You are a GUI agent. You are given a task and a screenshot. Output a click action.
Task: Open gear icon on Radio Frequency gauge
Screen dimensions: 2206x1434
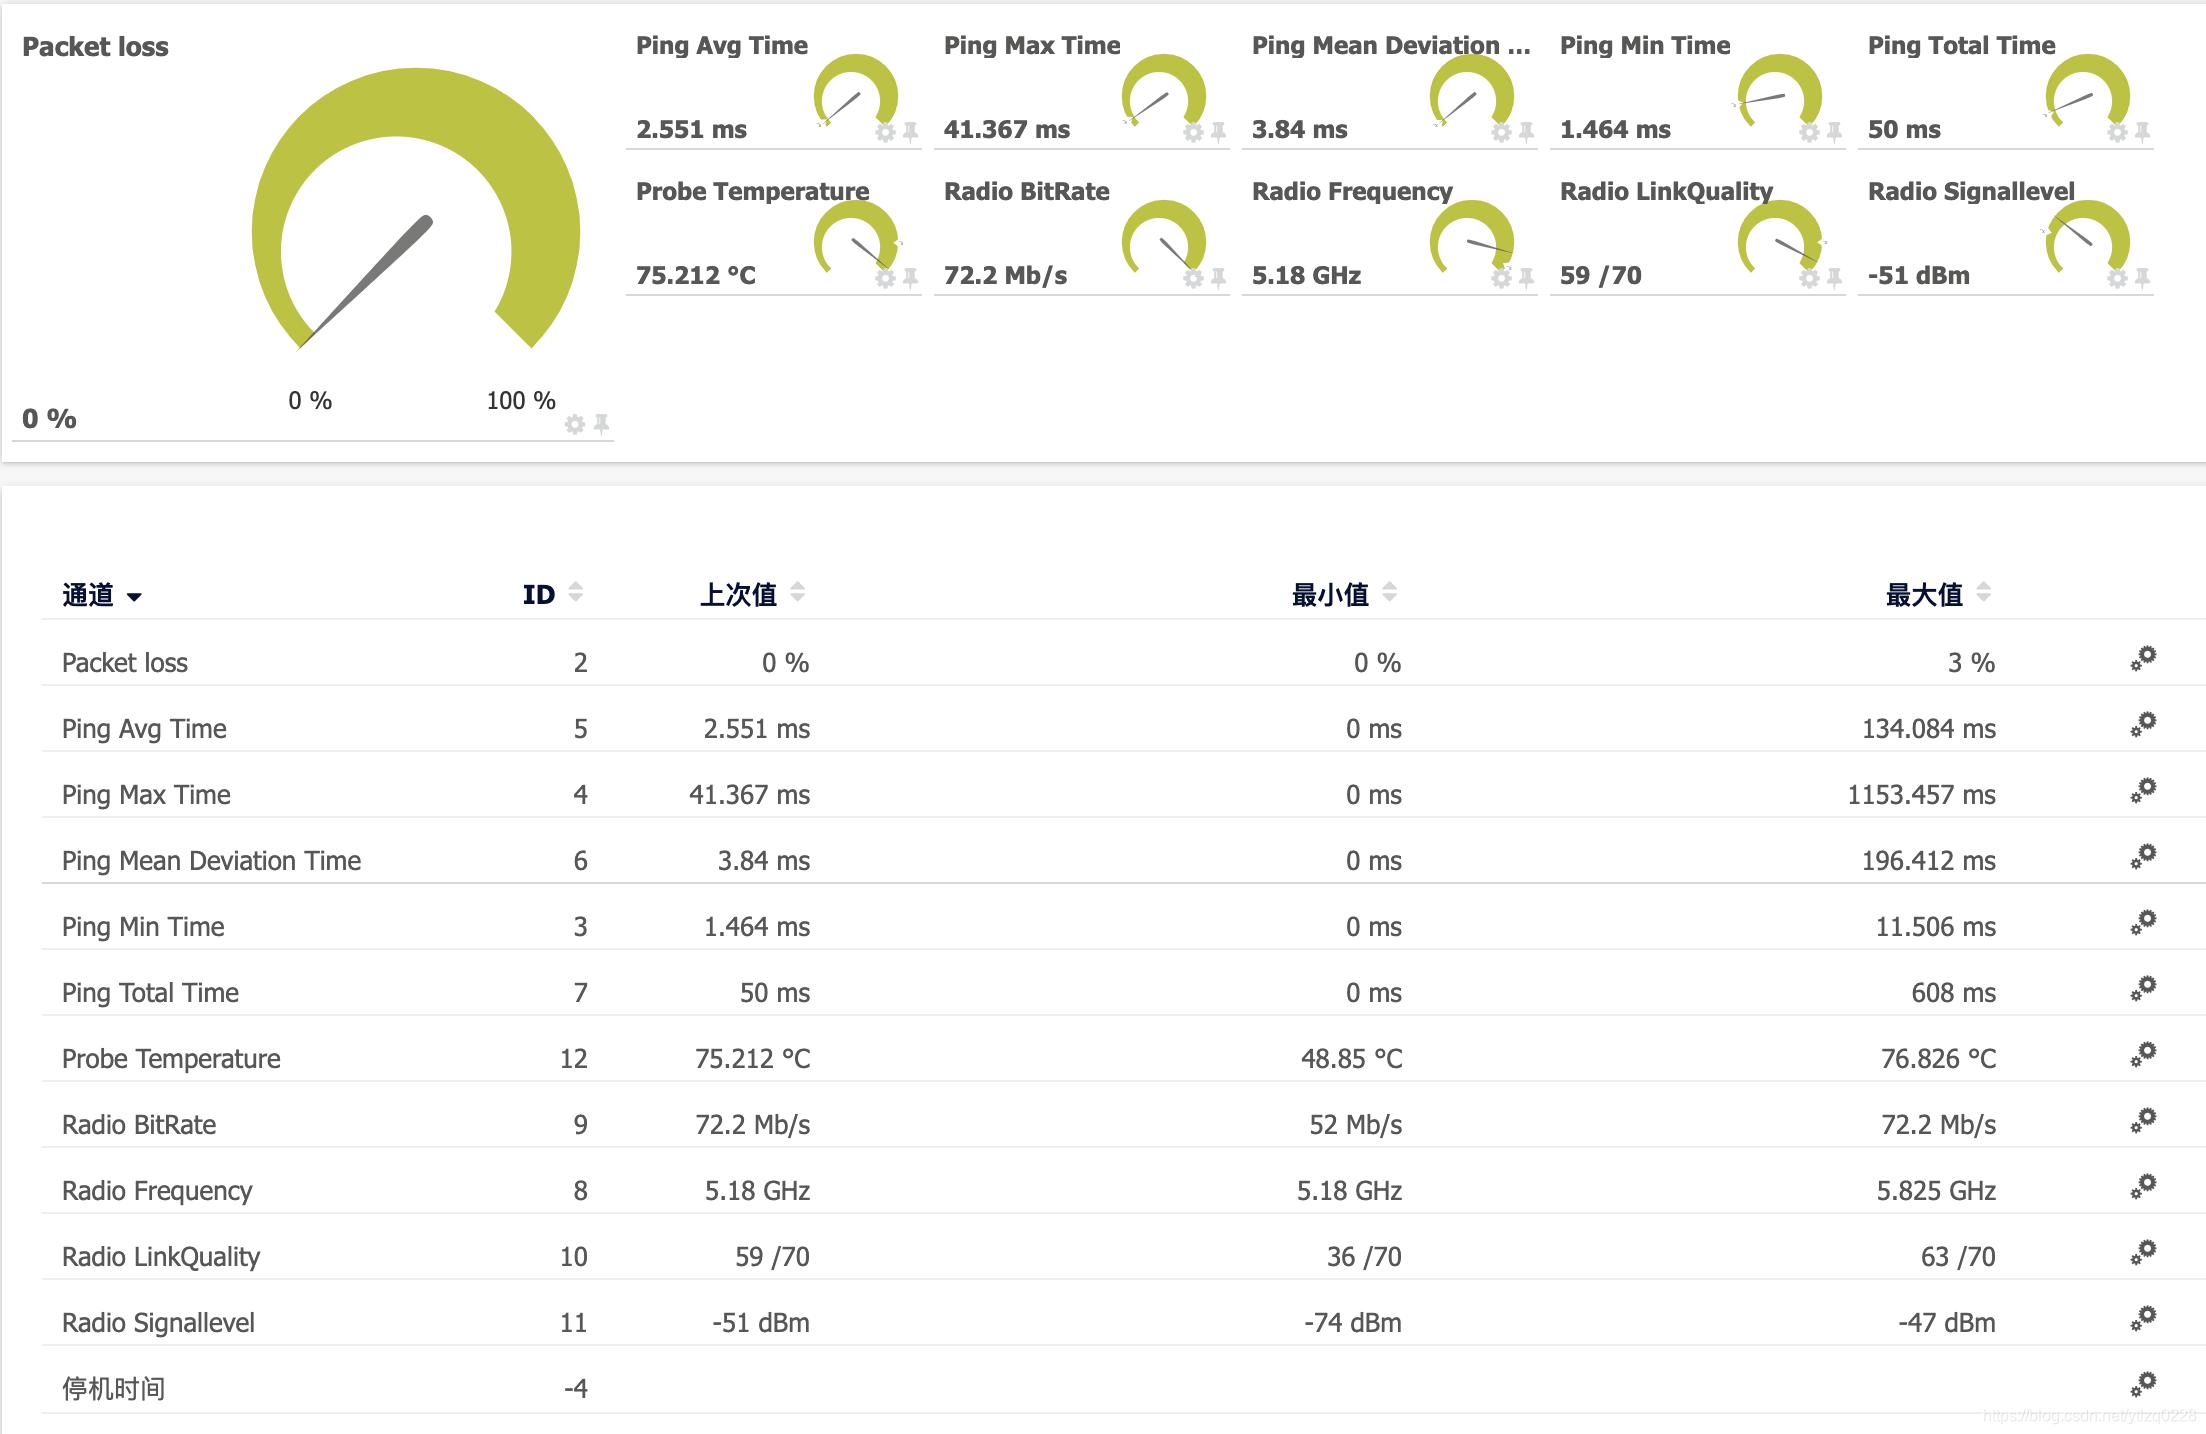pos(1501,277)
